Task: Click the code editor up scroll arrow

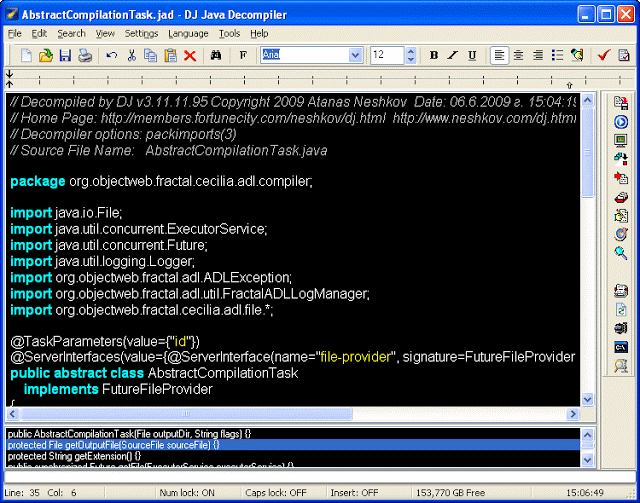Action: click(587, 100)
